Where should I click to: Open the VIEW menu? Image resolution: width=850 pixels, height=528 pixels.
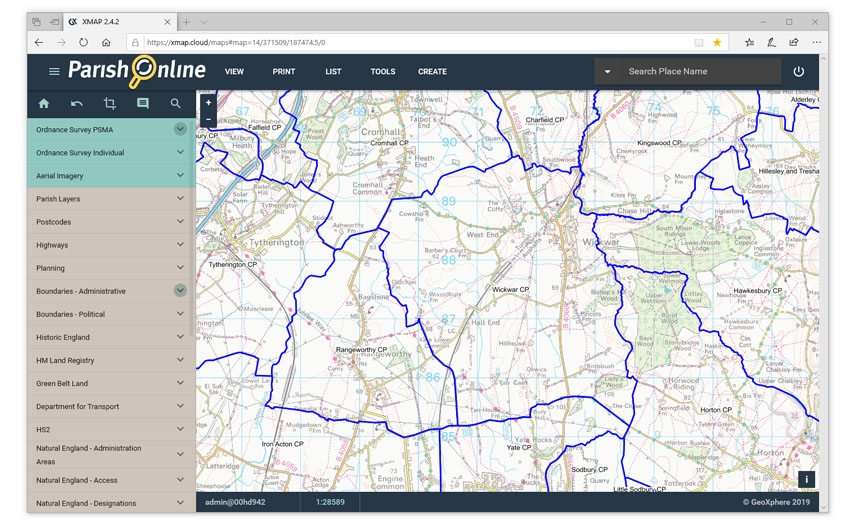pos(234,72)
